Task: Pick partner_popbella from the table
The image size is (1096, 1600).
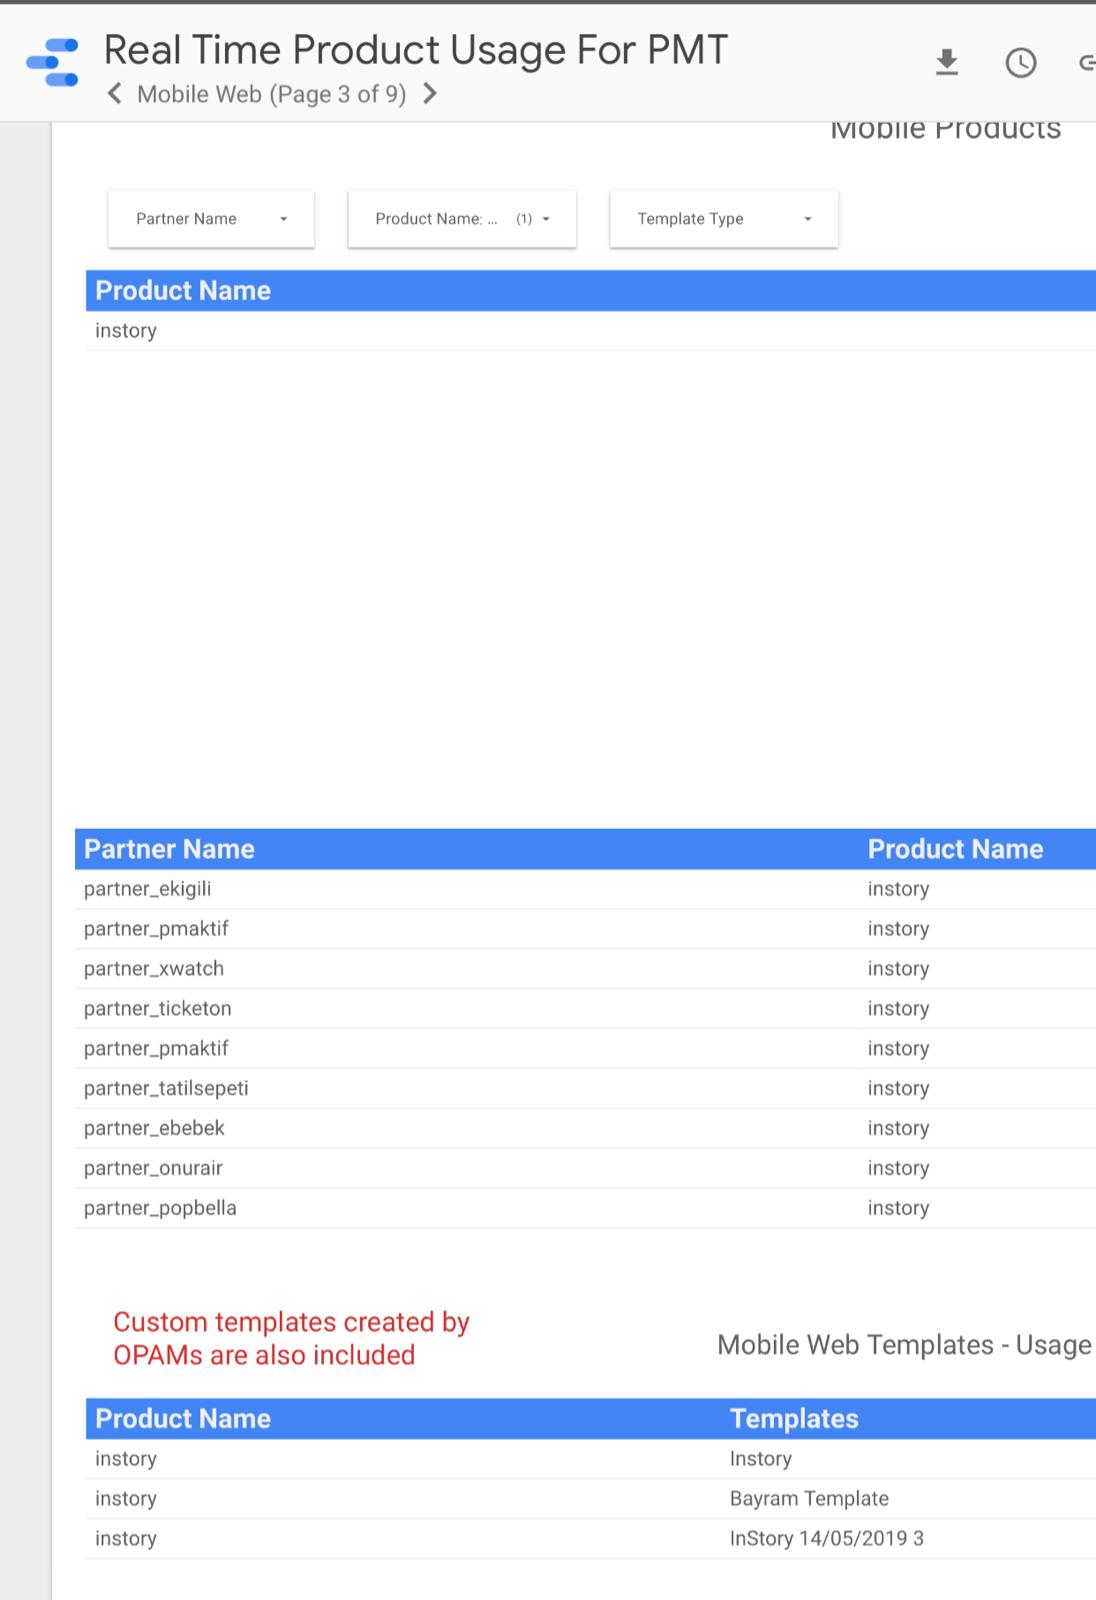Action: click(x=160, y=1208)
